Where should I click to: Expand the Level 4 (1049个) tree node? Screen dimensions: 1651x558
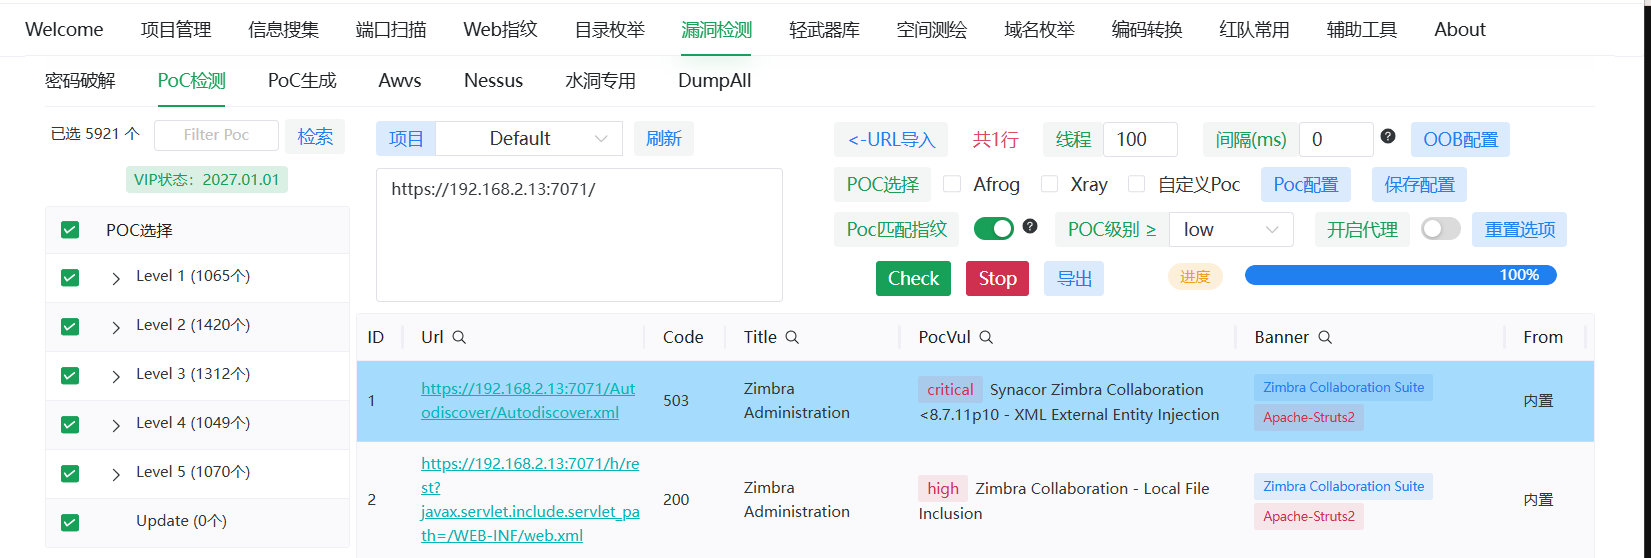[116, 425]
